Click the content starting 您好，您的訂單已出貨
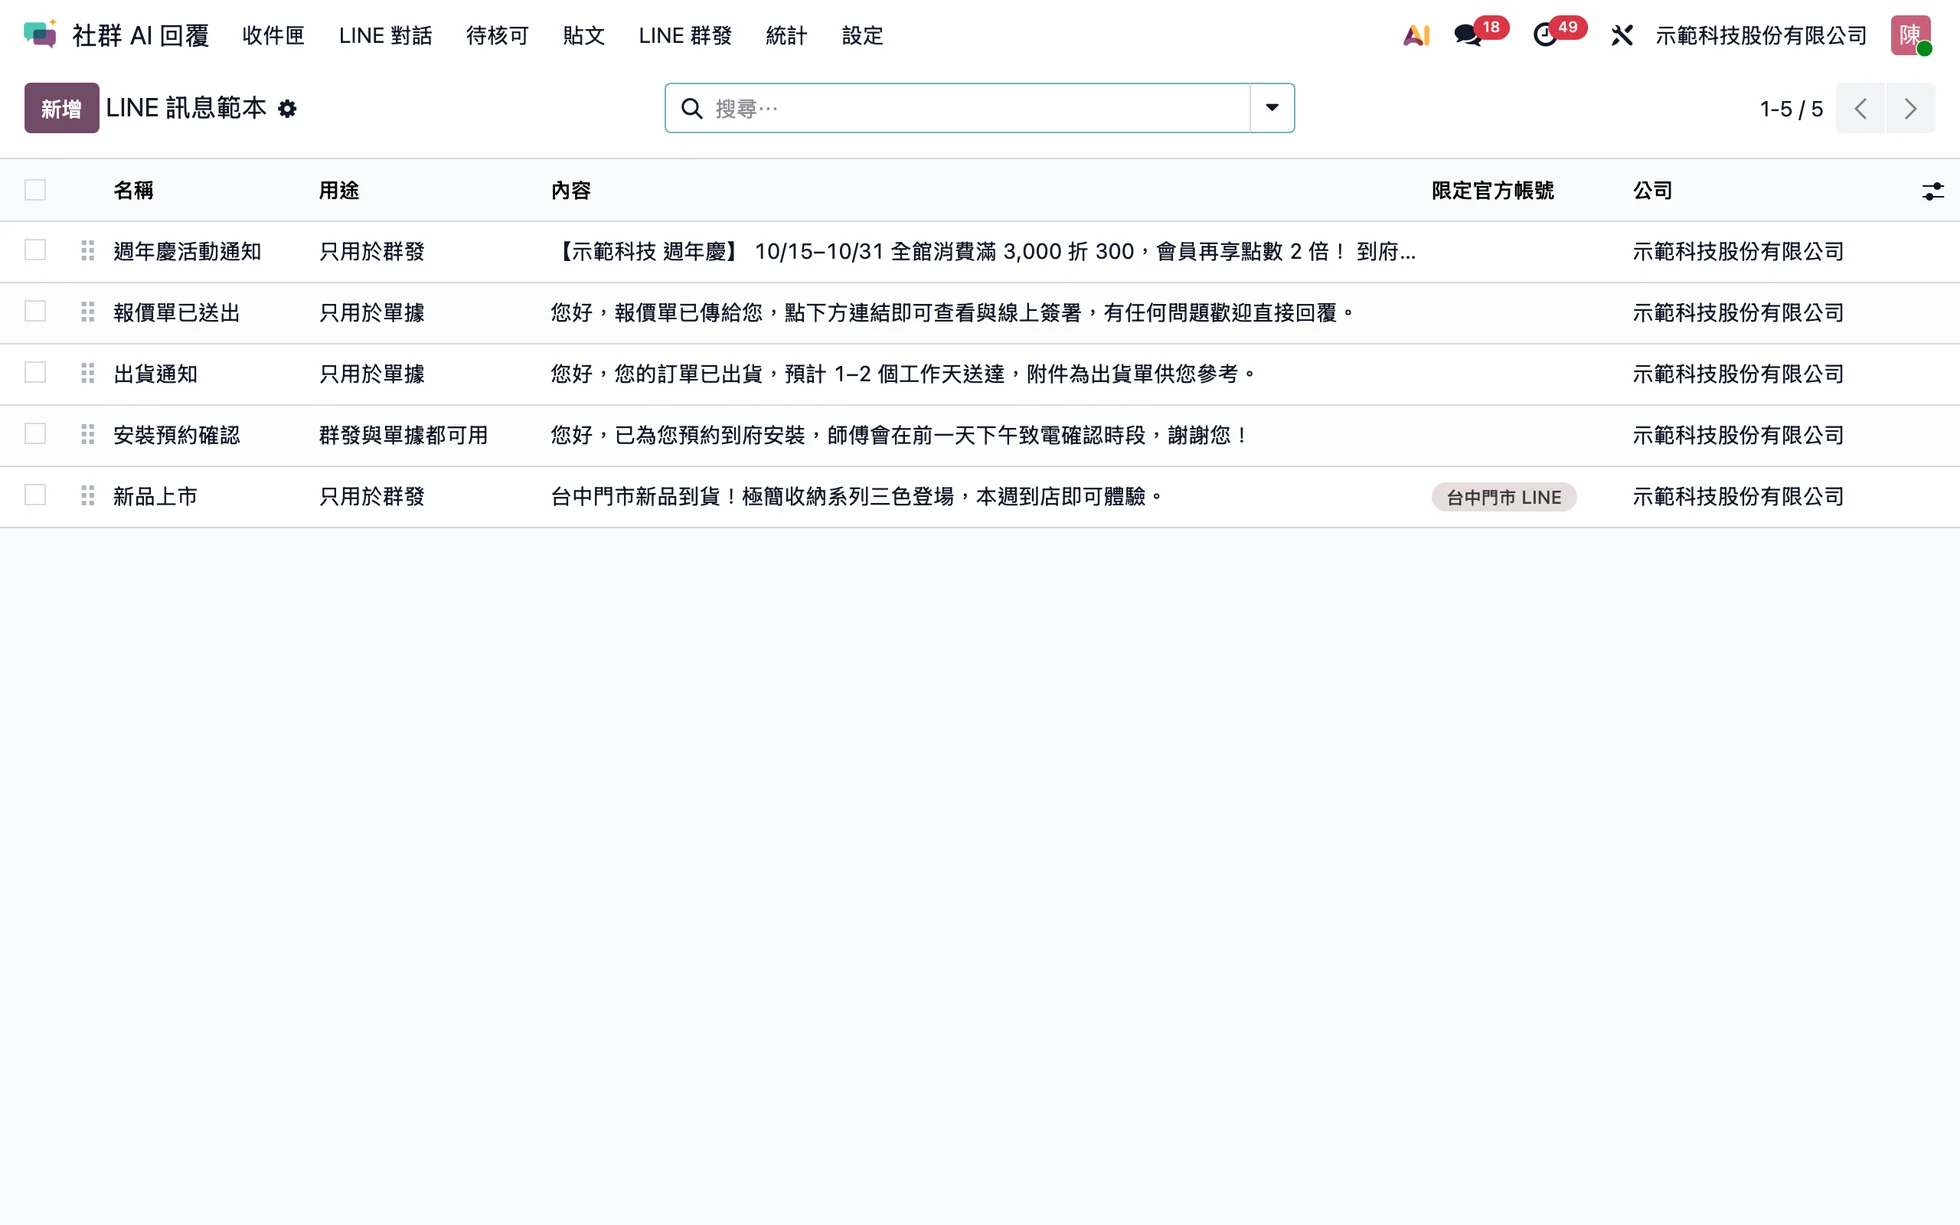The height and width of the screenshot is (1225, 1960). (904, 374)
